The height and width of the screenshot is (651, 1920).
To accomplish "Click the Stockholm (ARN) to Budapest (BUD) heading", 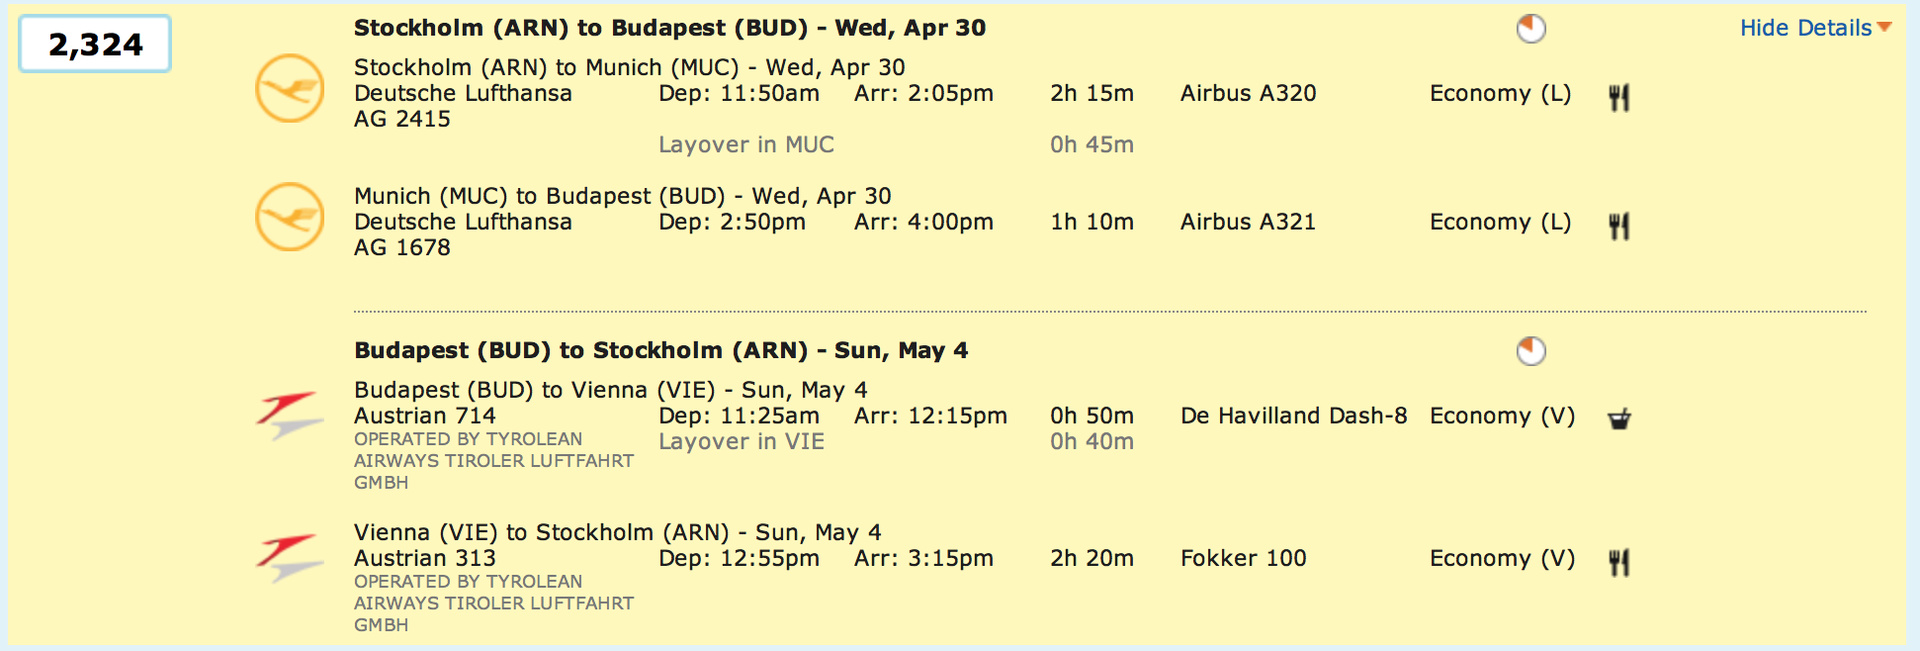I will (x=669, y=28).
